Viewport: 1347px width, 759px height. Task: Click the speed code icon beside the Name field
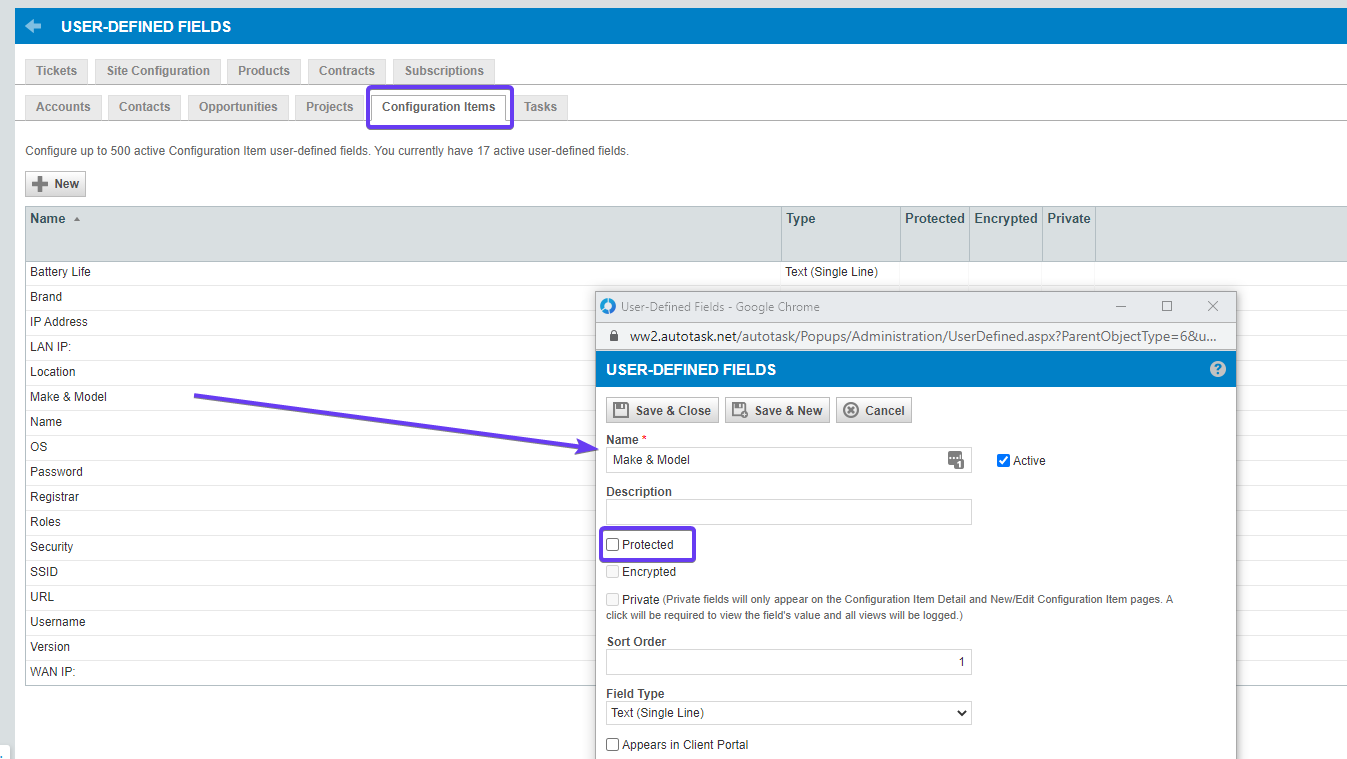click(x=955, y=459)
